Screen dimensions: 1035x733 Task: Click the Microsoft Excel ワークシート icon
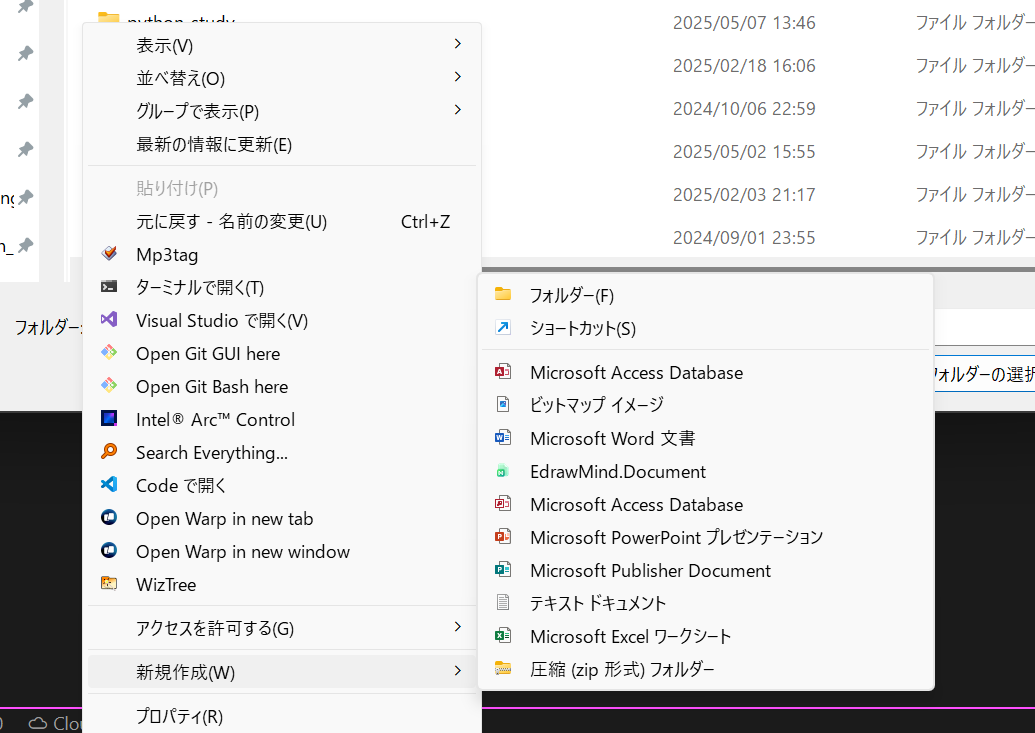click(503, 636)
